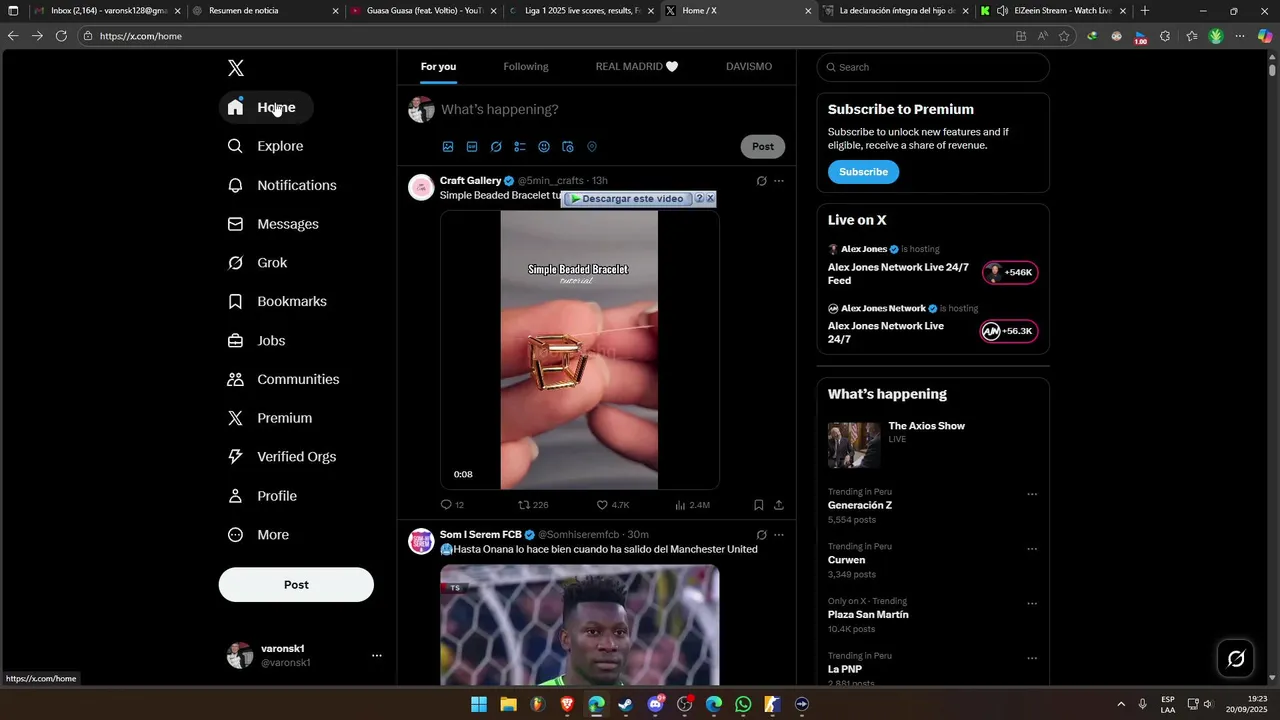Open options for Plaza San Martín trend
The width and height of the screenshot is (1280, 720).
1032,604
